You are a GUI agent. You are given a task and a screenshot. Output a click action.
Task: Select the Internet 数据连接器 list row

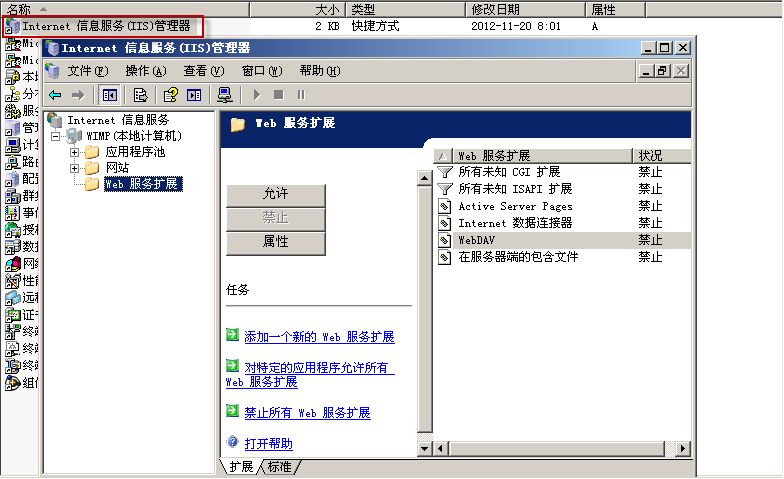(563, 223)
